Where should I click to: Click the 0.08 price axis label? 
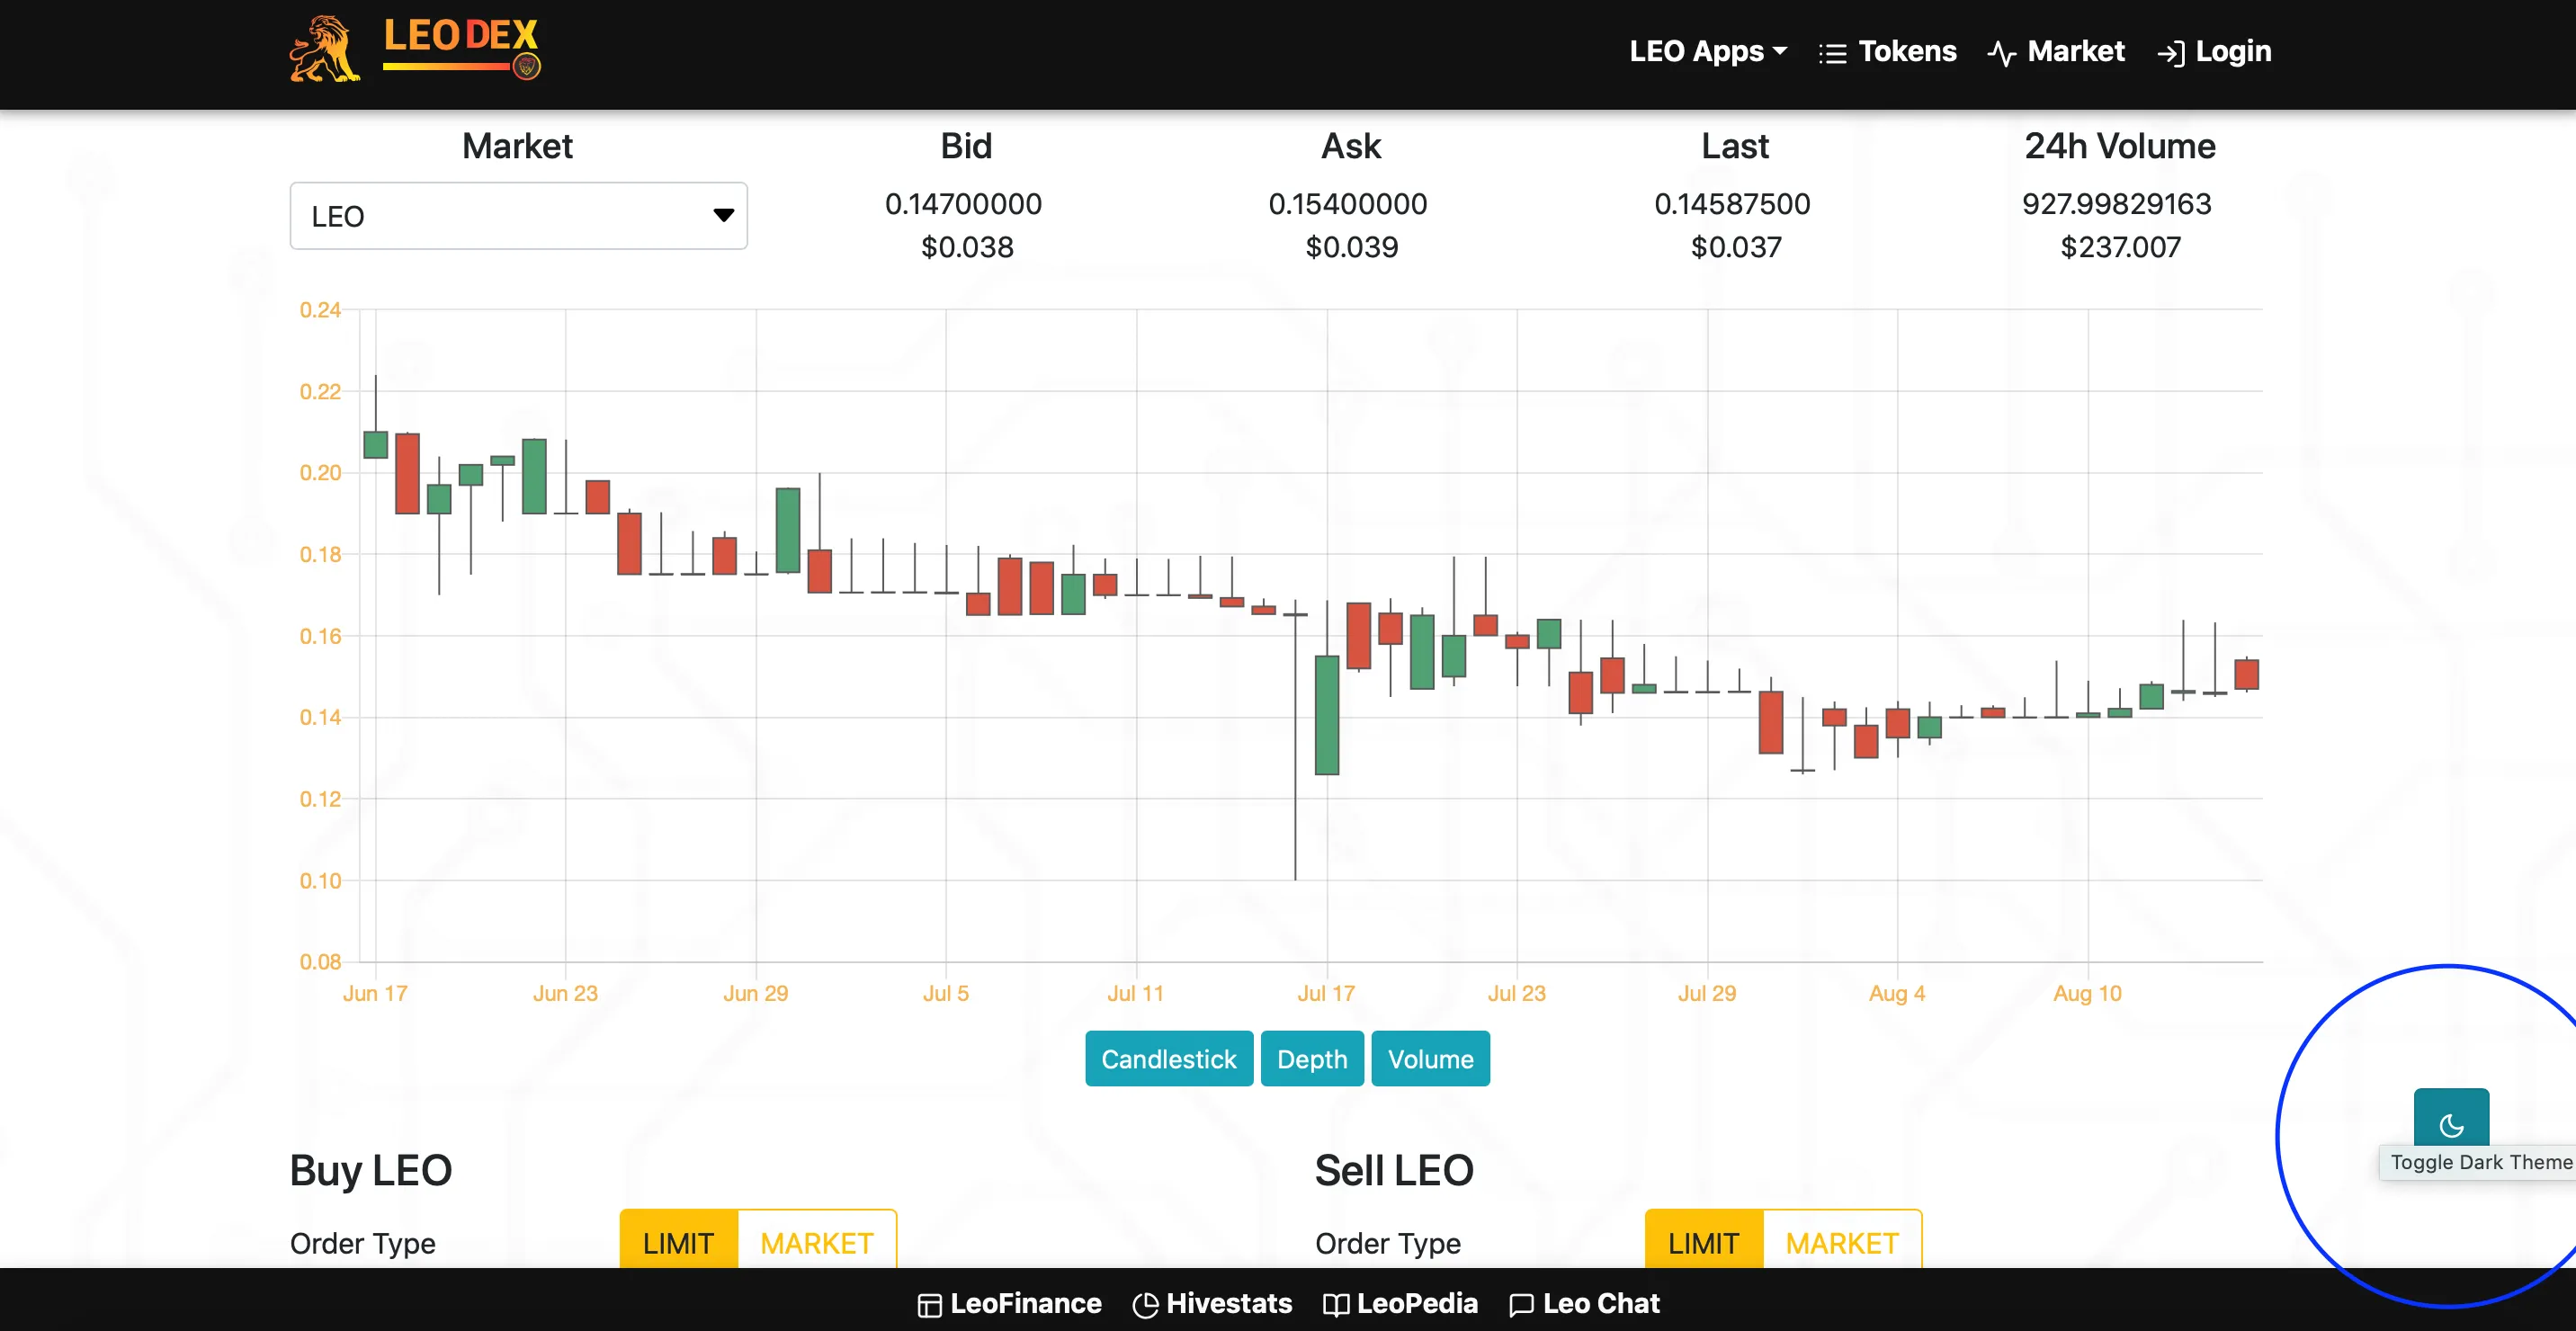(320, 962)
